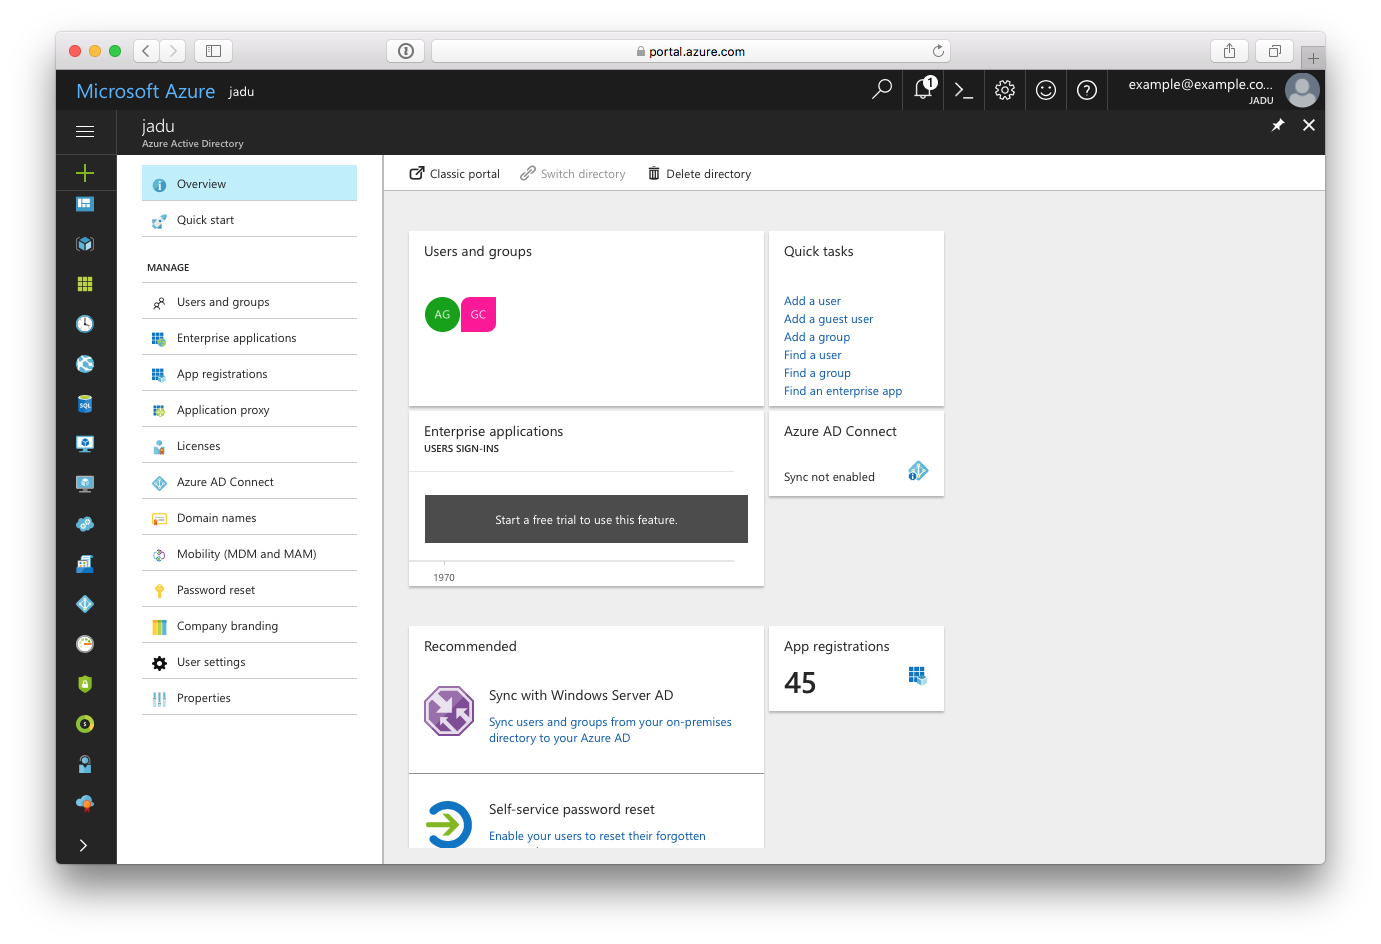Click Switch directory in the toolbar
The height and width of the screenshot is (944, 1381).
573,174
